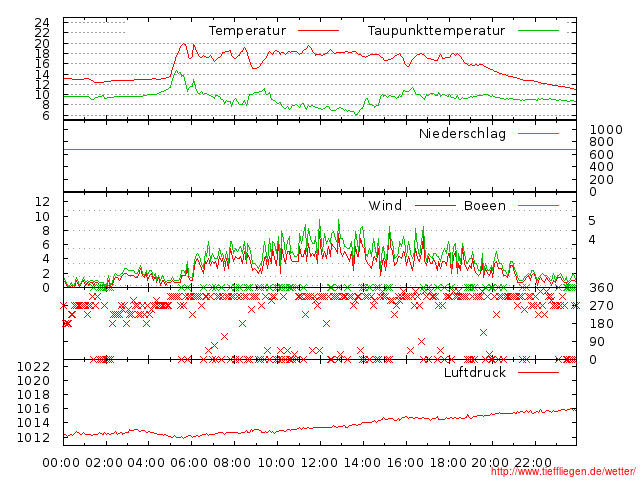The height and width of the screenshot is (480, 640).
Task: Click the 180 wind direction axis value
Action: click(x=602, y=324)
